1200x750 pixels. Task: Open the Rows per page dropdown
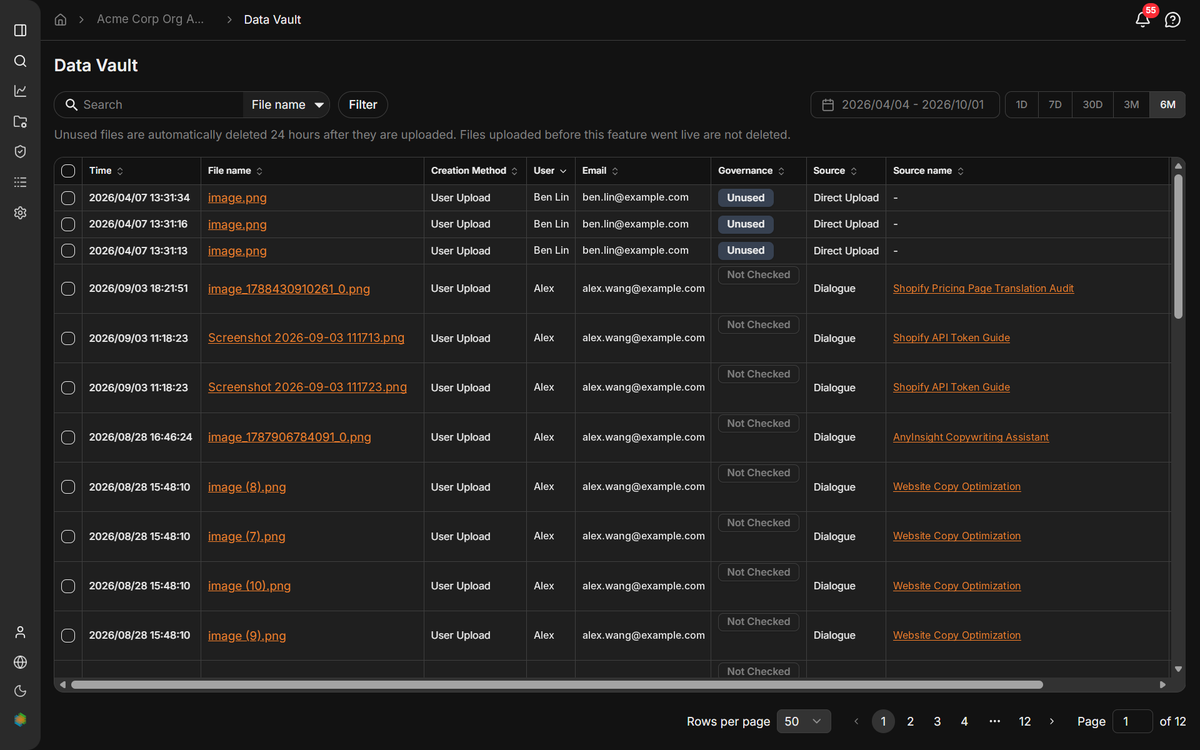pyautogui.click(x=804, y=721)
